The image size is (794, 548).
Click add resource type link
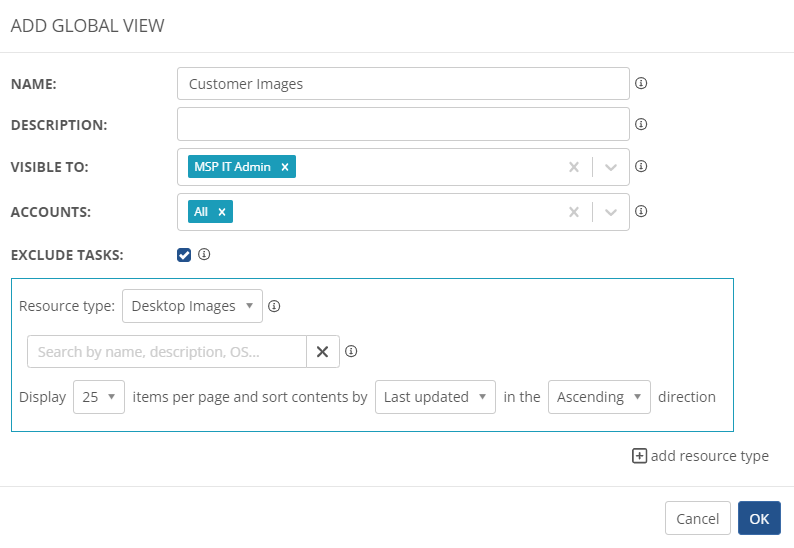(x=700, y=456)
